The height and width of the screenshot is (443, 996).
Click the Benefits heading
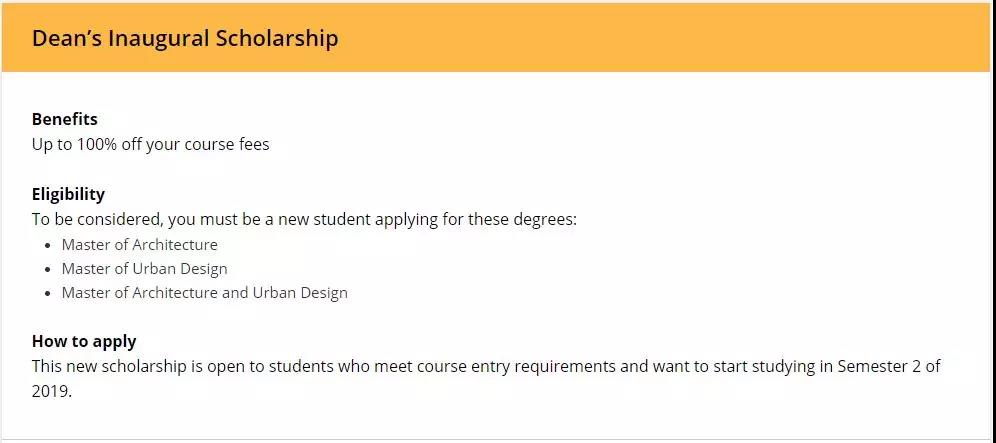65,119
